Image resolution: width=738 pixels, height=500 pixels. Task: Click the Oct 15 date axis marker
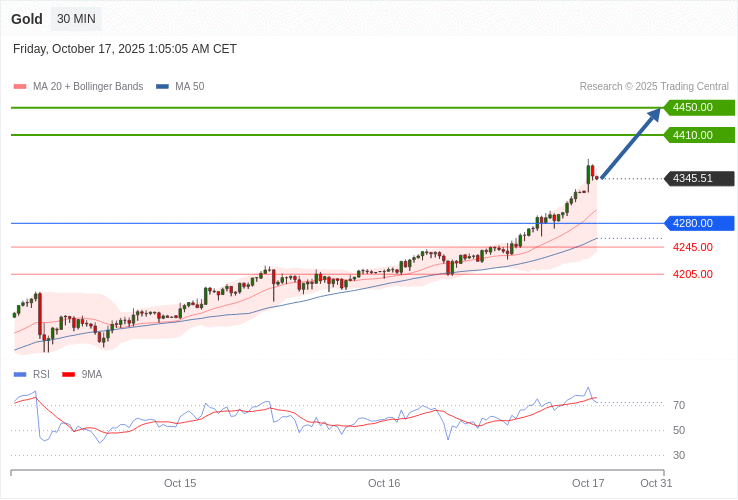(180, 483)
